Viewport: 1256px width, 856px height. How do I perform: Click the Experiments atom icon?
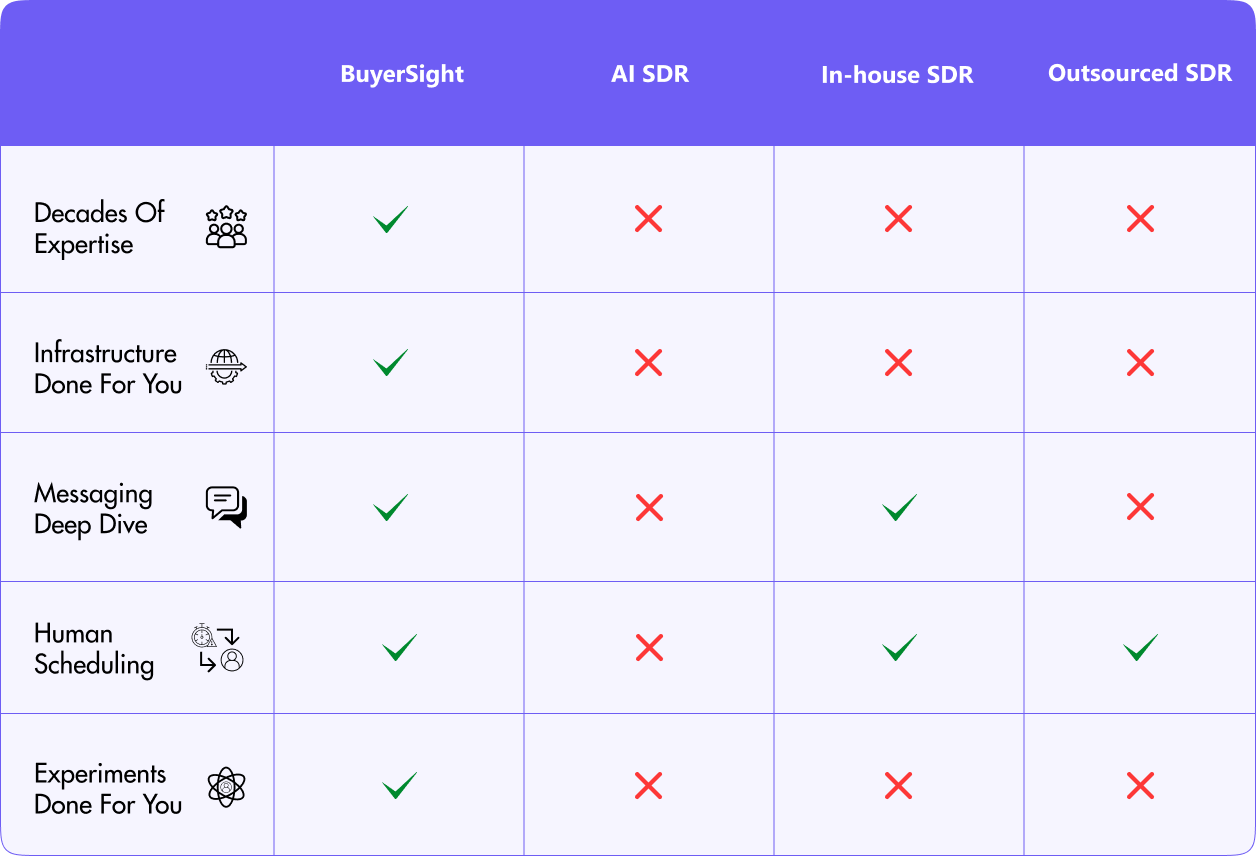(x=227, y=787)
